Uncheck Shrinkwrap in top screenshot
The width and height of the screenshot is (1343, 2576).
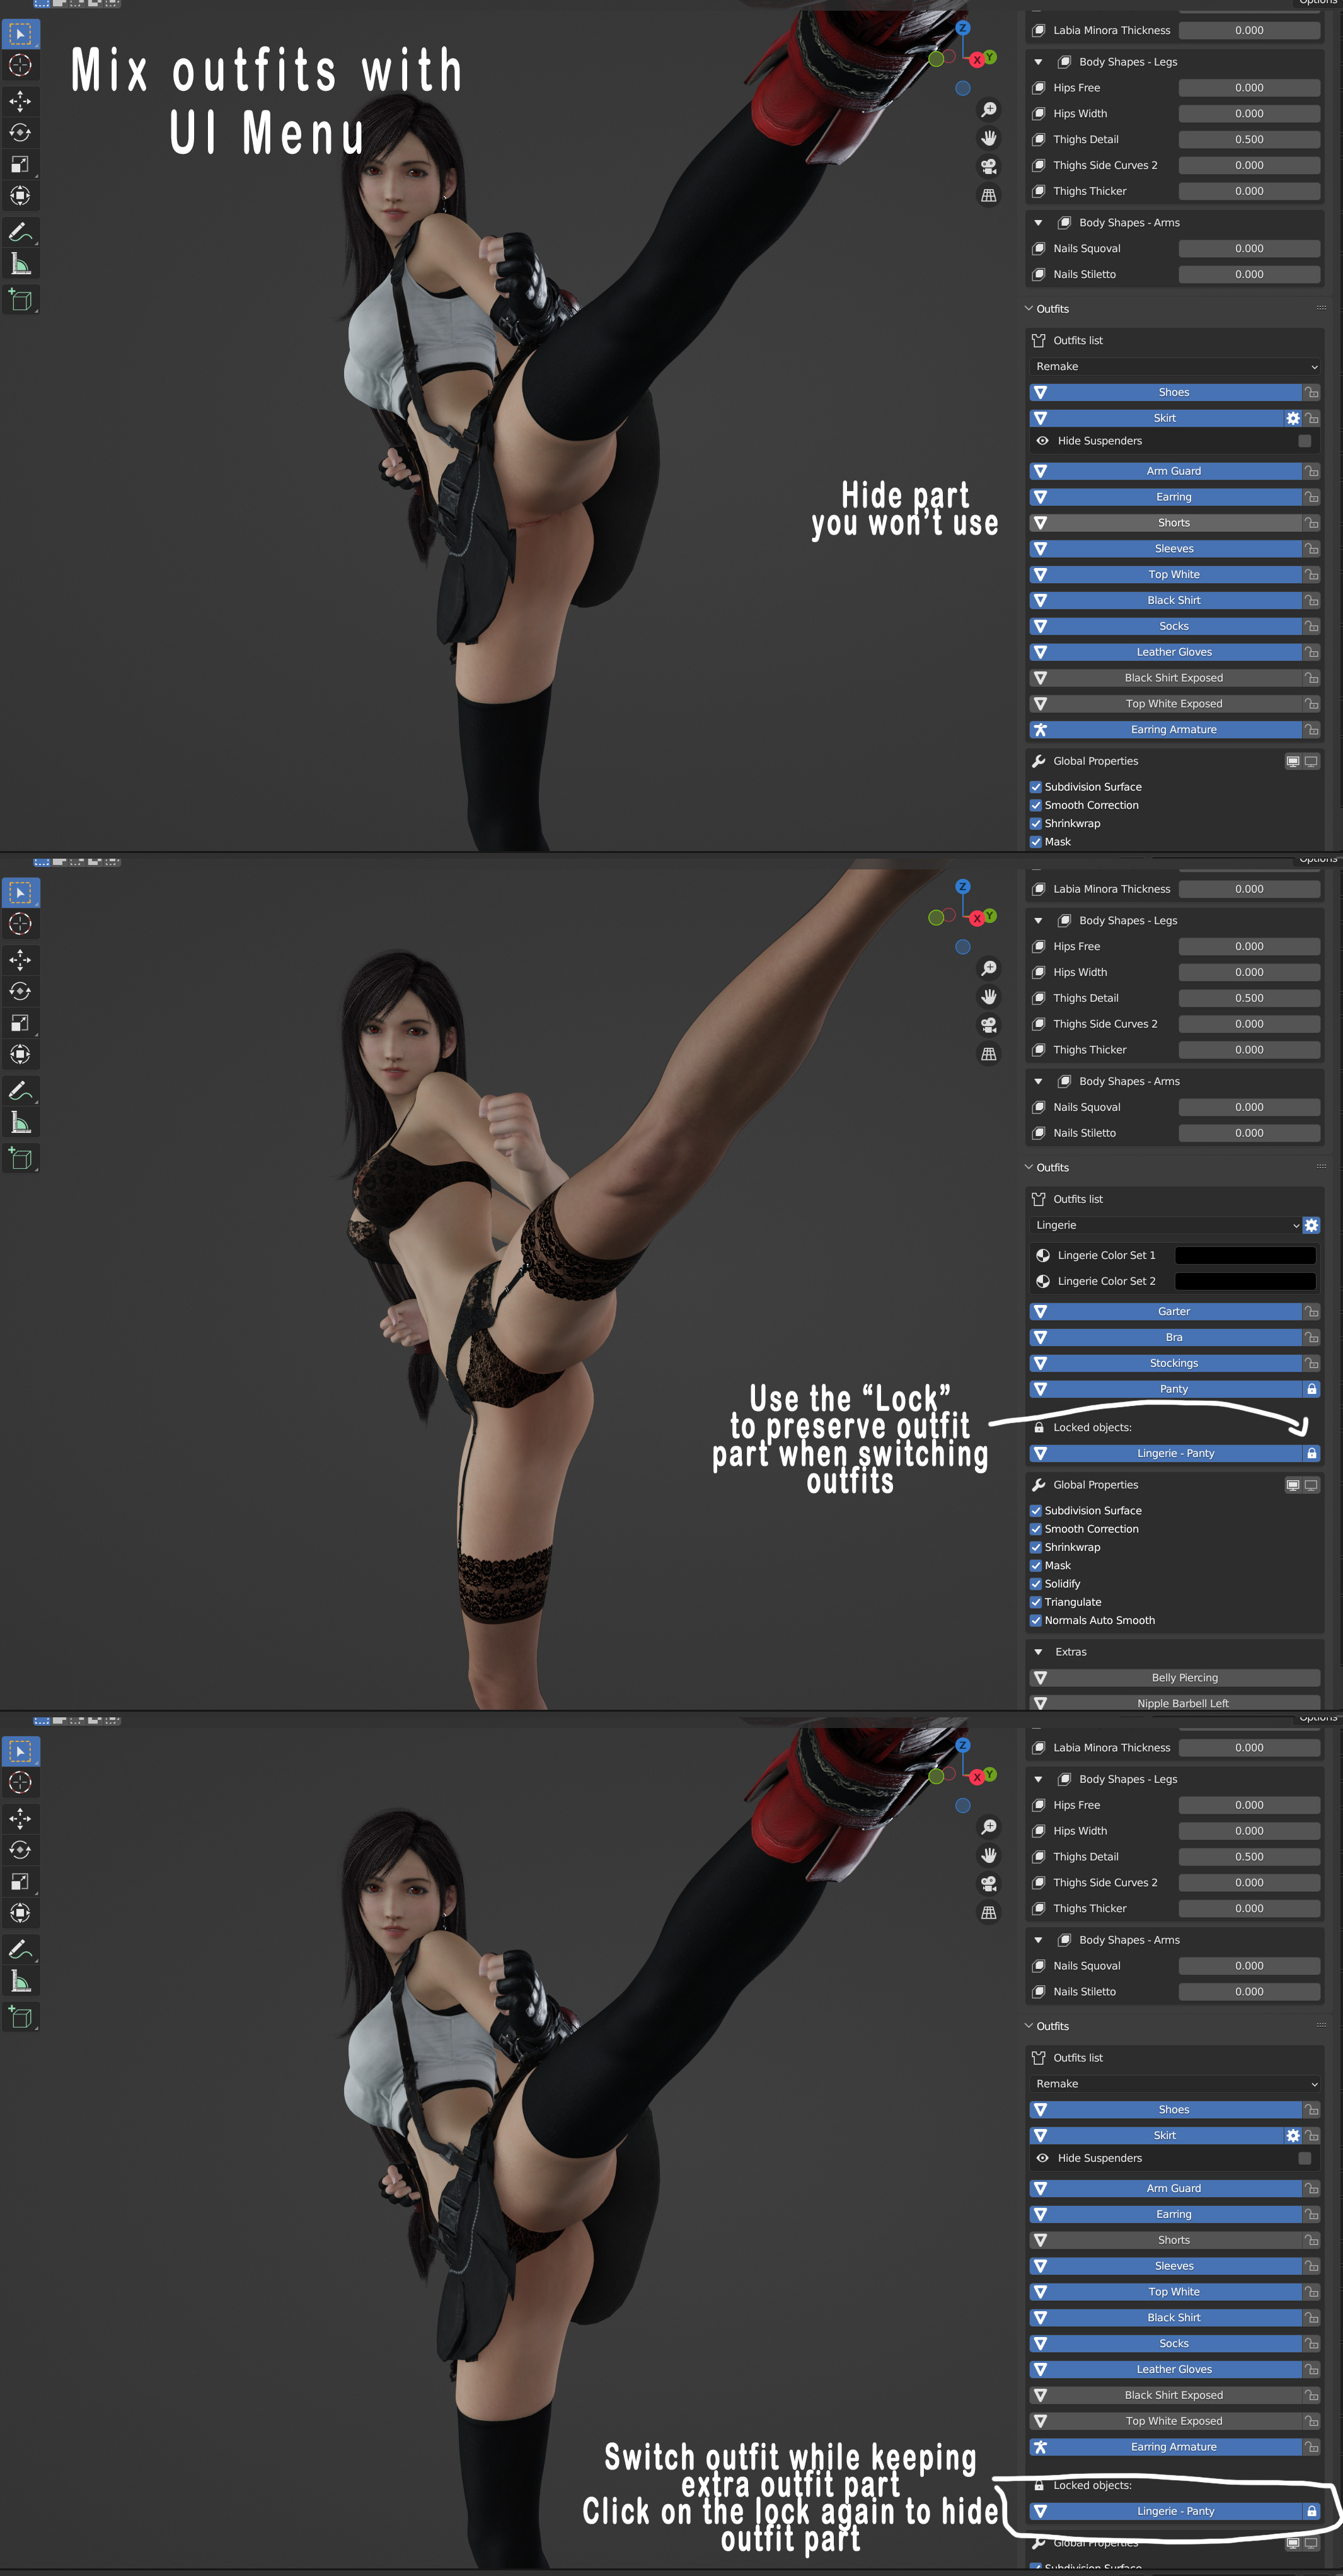[1036, 824]
